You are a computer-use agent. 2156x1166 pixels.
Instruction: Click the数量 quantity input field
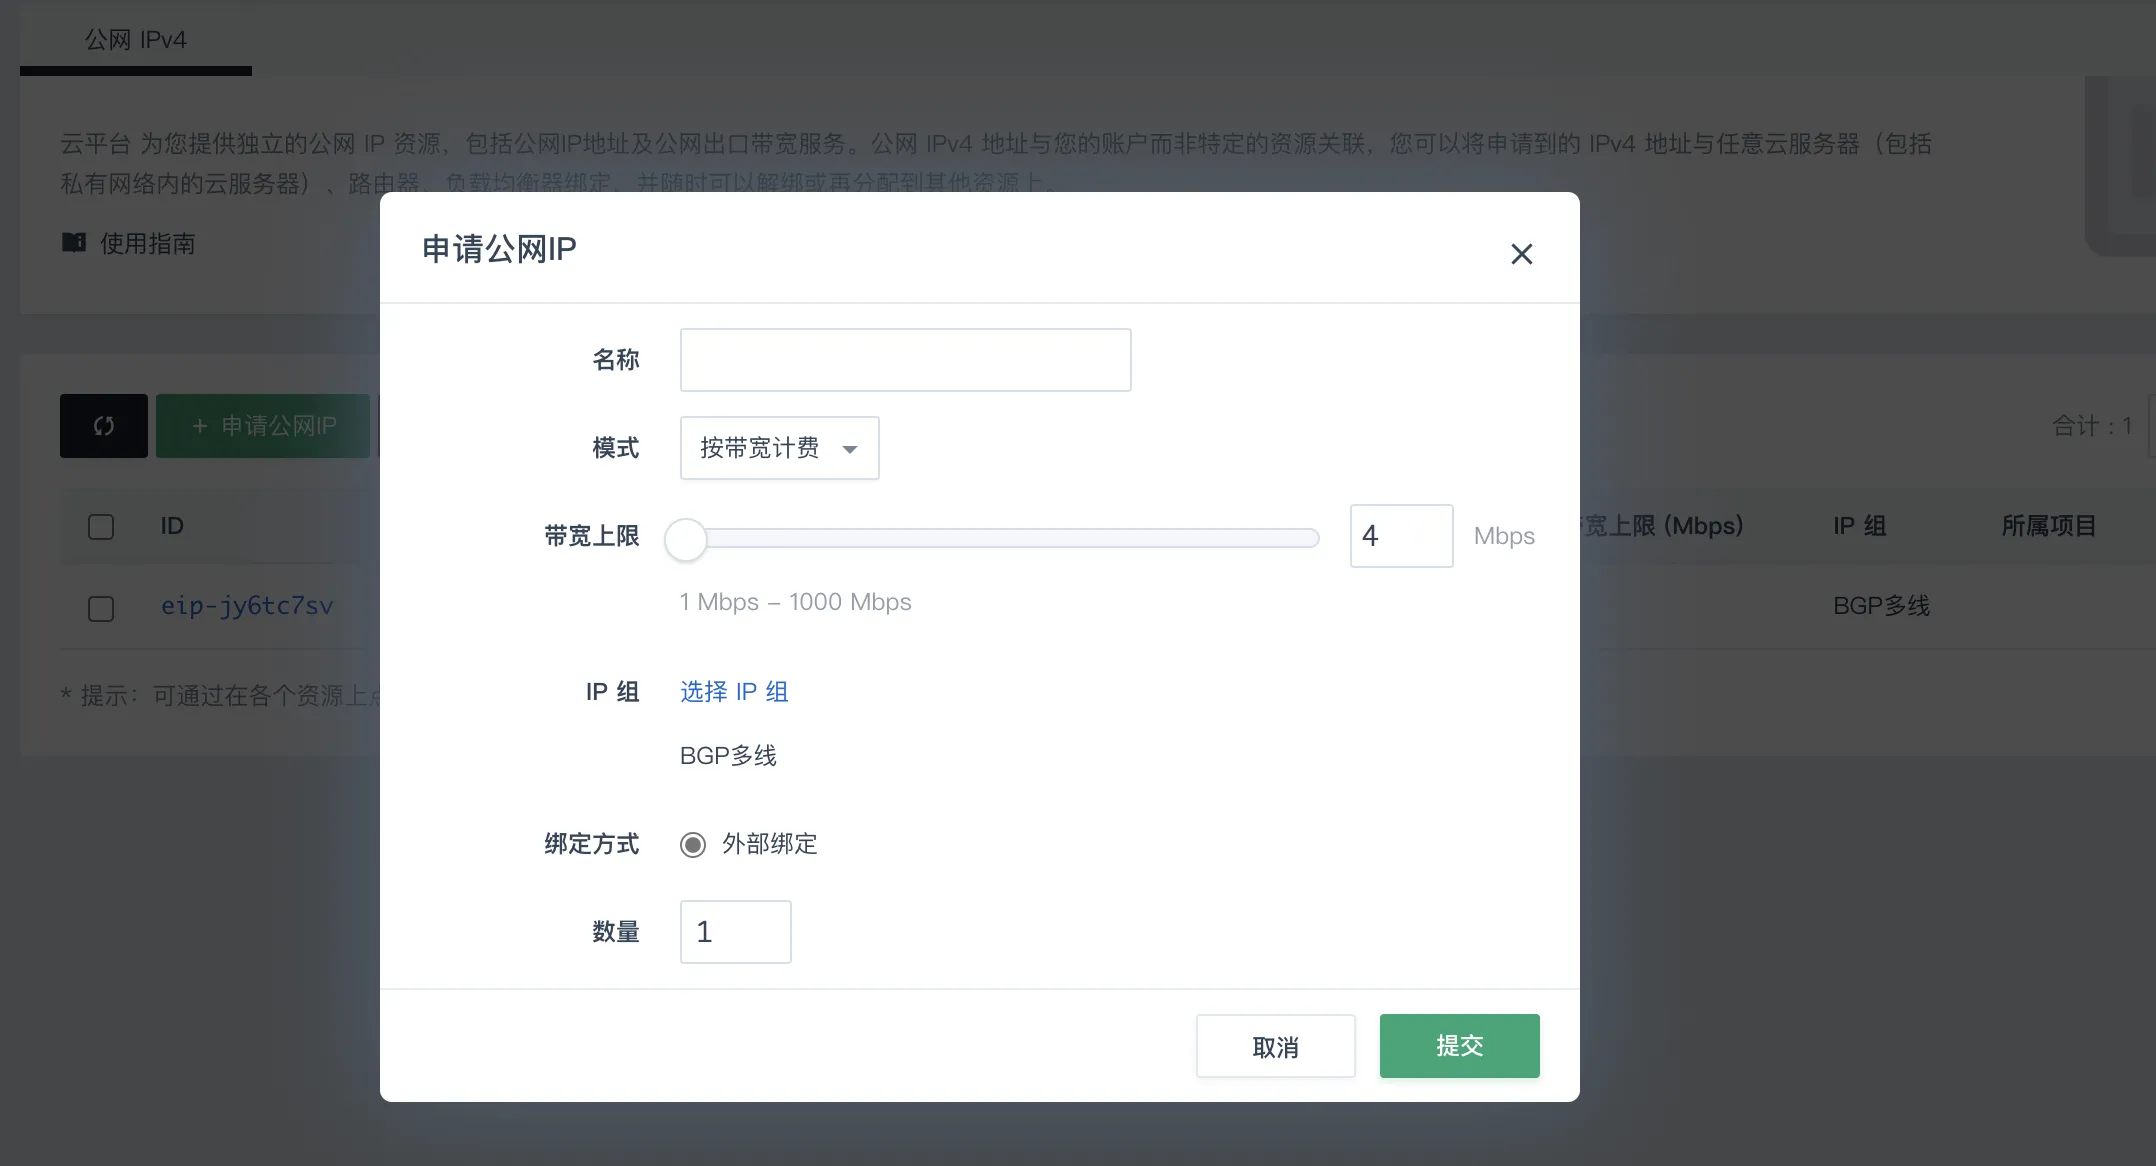[735, 931]
